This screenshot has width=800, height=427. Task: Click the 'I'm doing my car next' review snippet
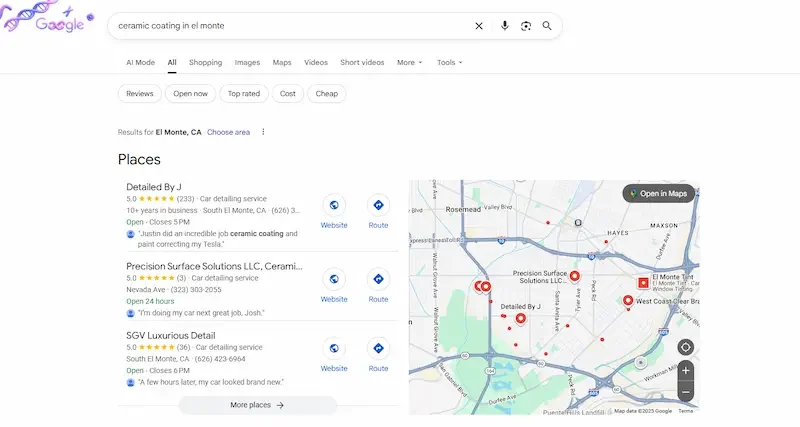click(x=201, y=313)
